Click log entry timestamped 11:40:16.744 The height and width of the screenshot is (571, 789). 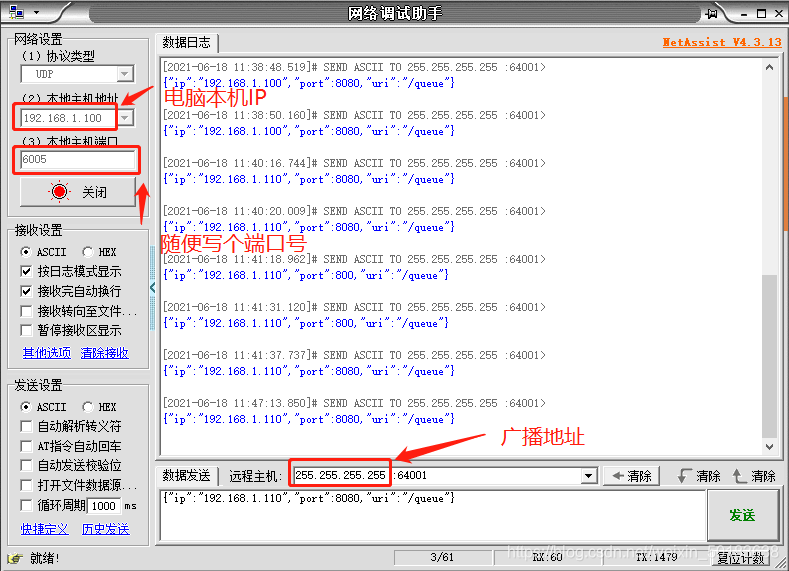pyautogui.click(x=354, y=164)
